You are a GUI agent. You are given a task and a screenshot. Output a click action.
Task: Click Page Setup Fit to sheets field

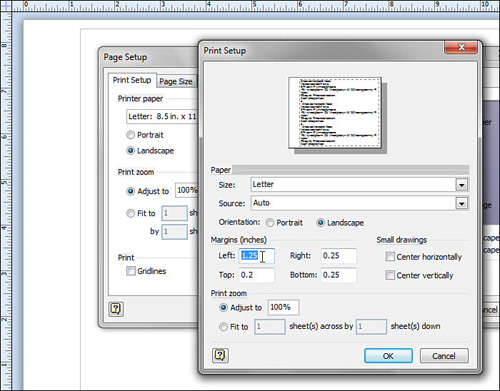pyautogui.click(x=174, y=213)
